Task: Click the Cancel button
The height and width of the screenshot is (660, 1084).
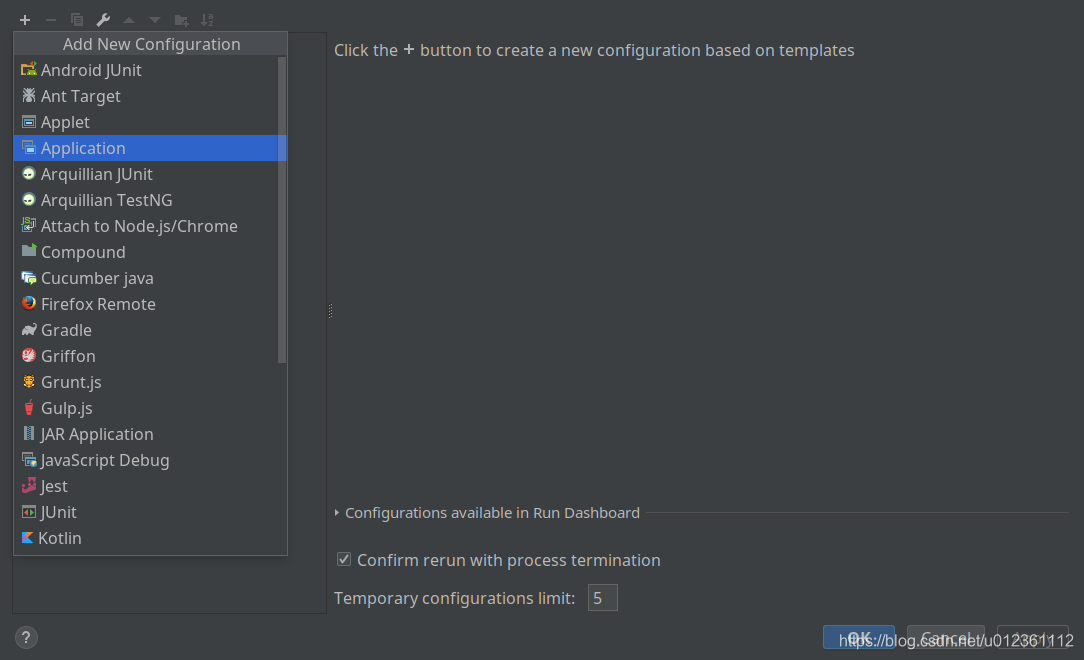Action: pyautogui.click(x=945, y=637)
